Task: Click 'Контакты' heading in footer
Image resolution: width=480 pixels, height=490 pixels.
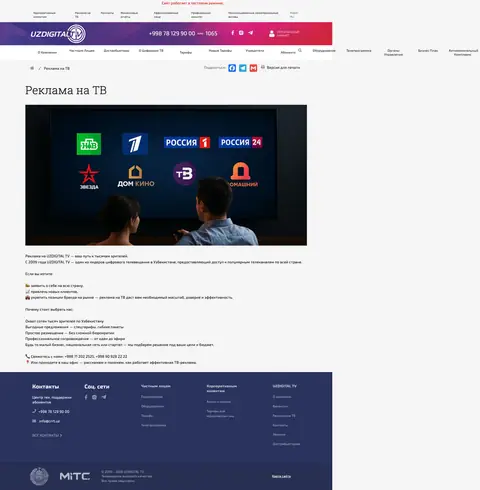Action: [46, 387]
